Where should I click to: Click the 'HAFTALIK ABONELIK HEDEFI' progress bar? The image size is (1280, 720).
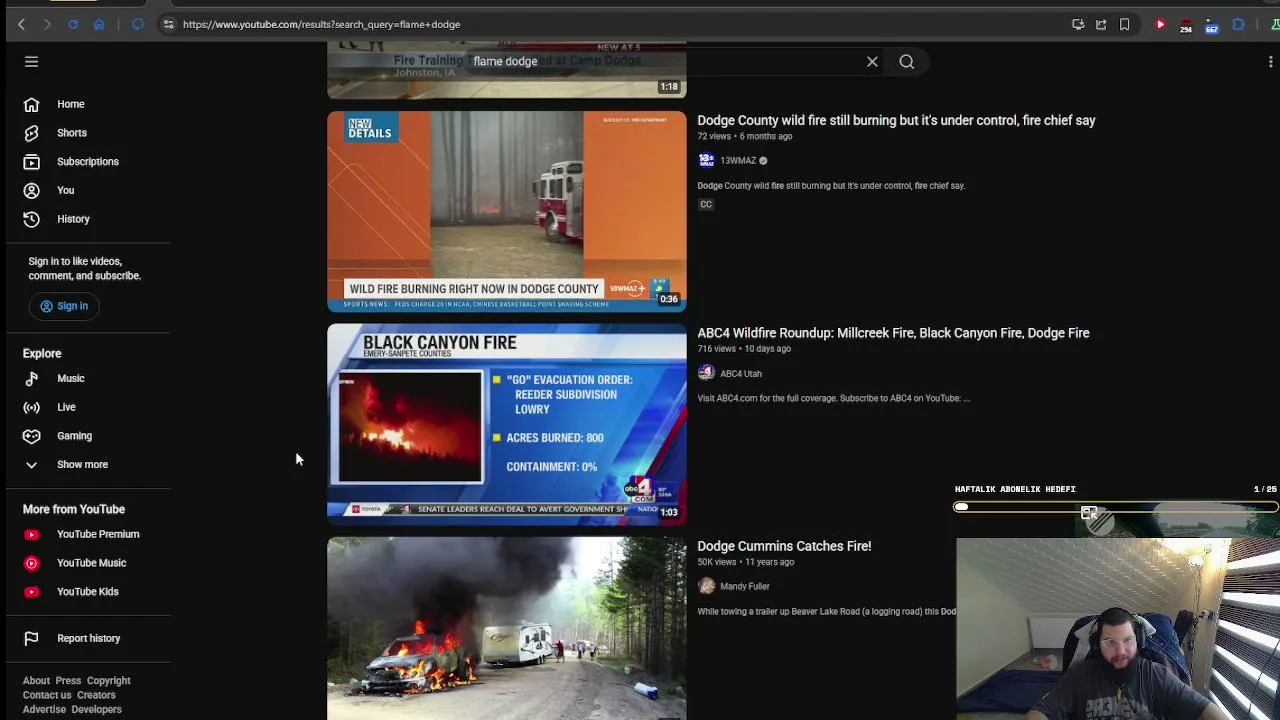point(1115,507)
